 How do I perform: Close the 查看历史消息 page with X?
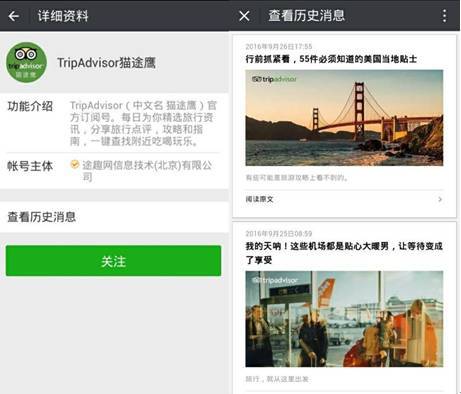tap(244, 16)
